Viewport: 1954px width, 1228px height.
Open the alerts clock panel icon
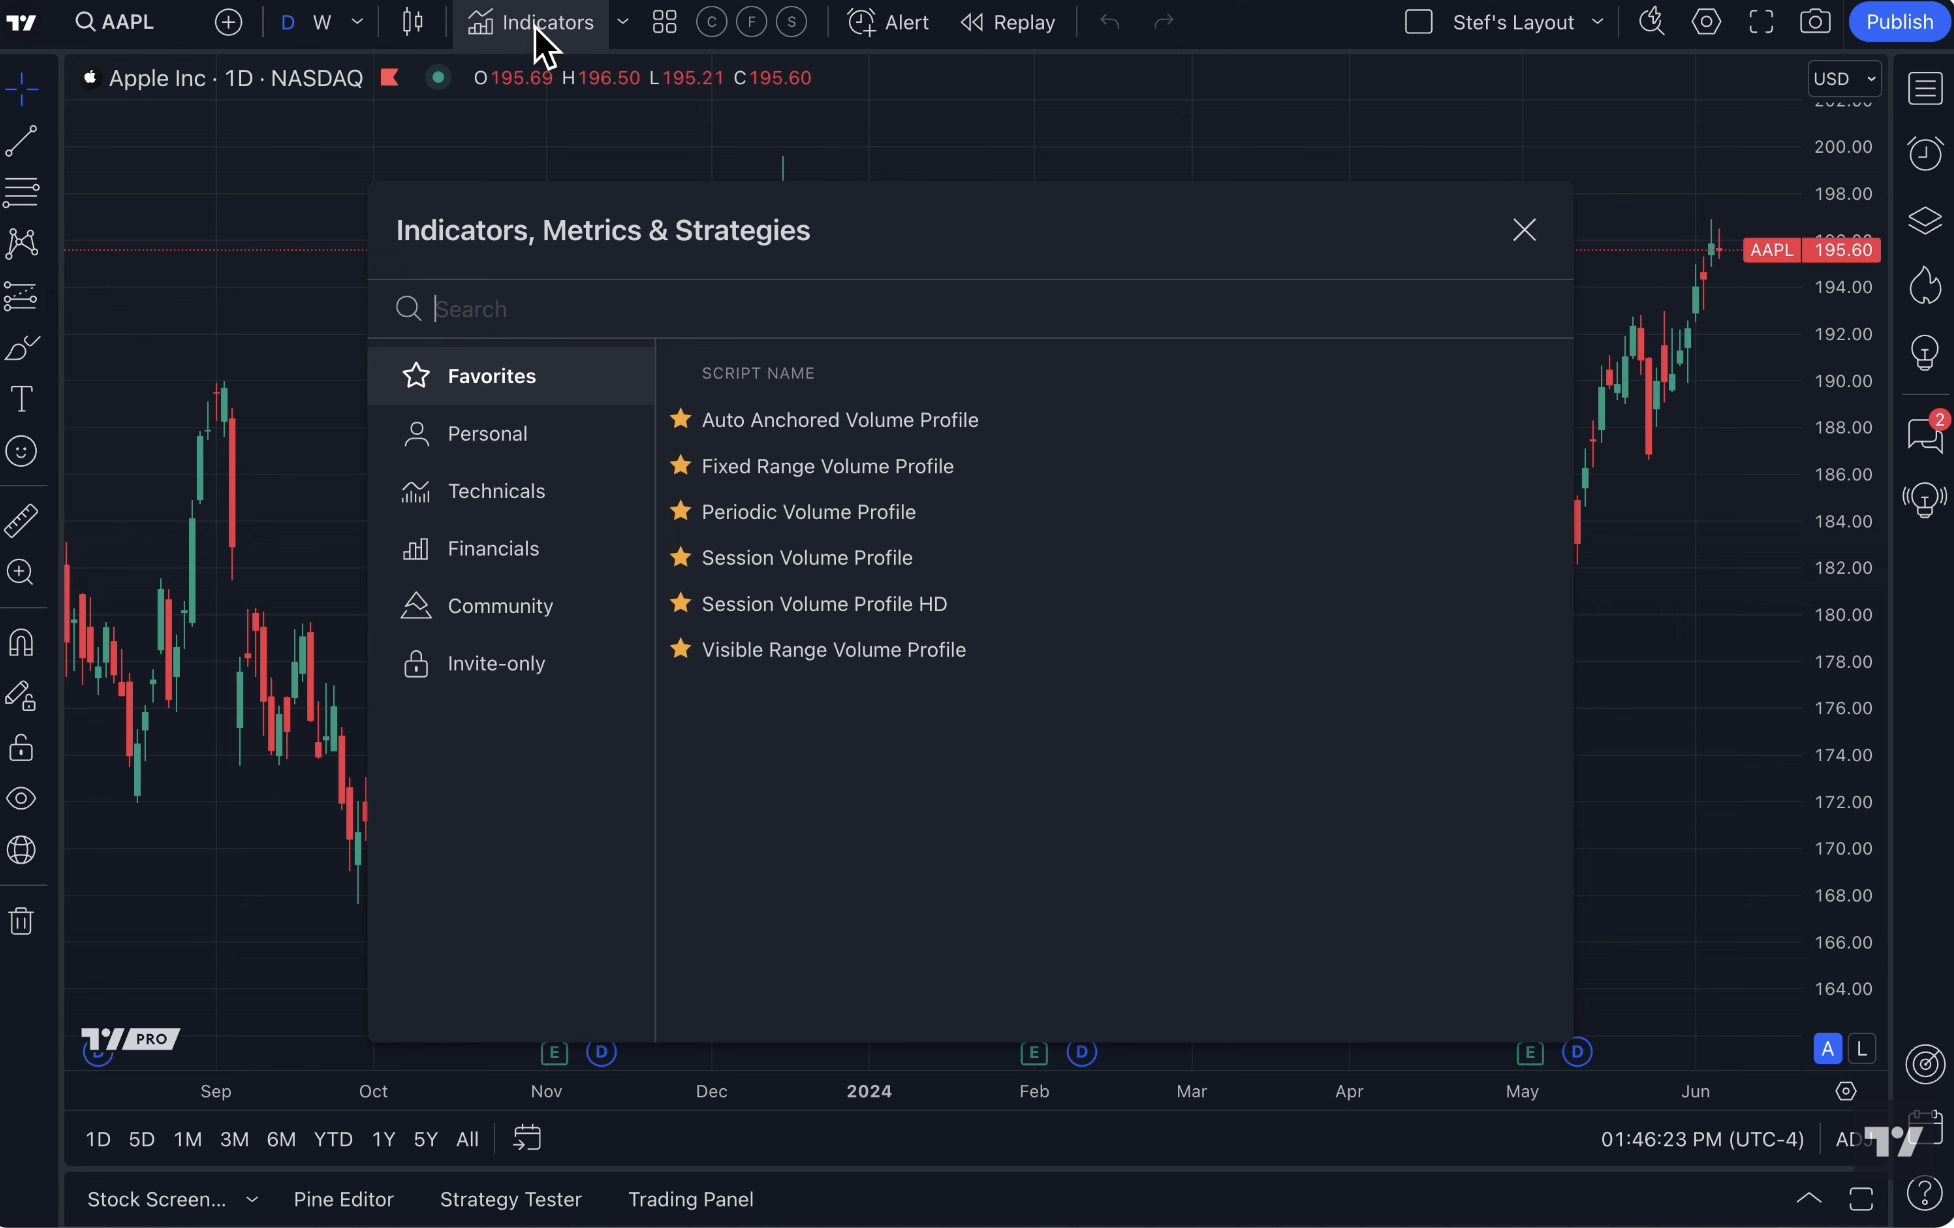(1924, 153)
